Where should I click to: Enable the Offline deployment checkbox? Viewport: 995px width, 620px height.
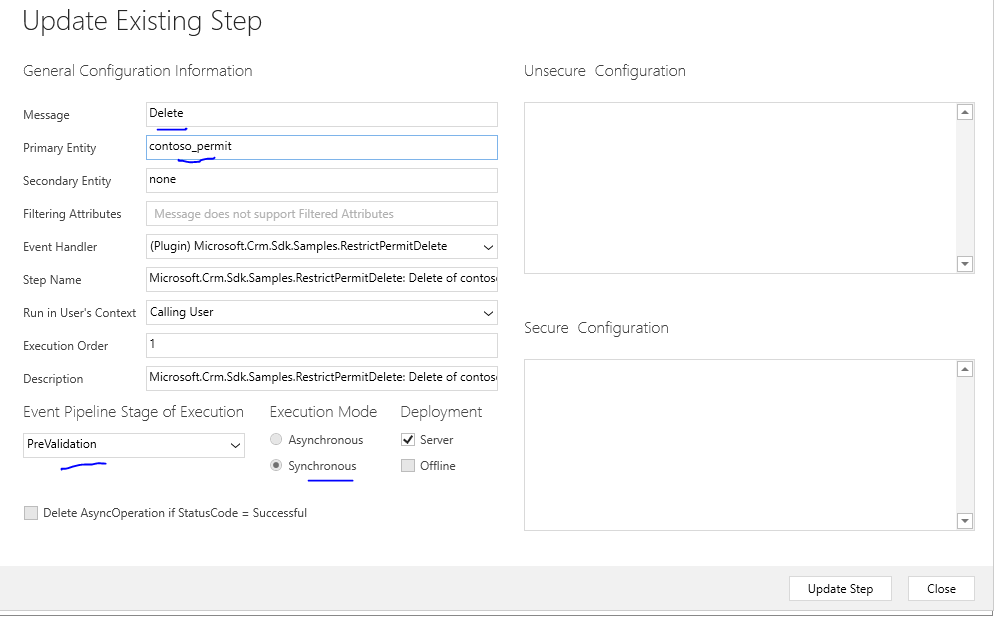pyautogui.click(x=408, y=465)
